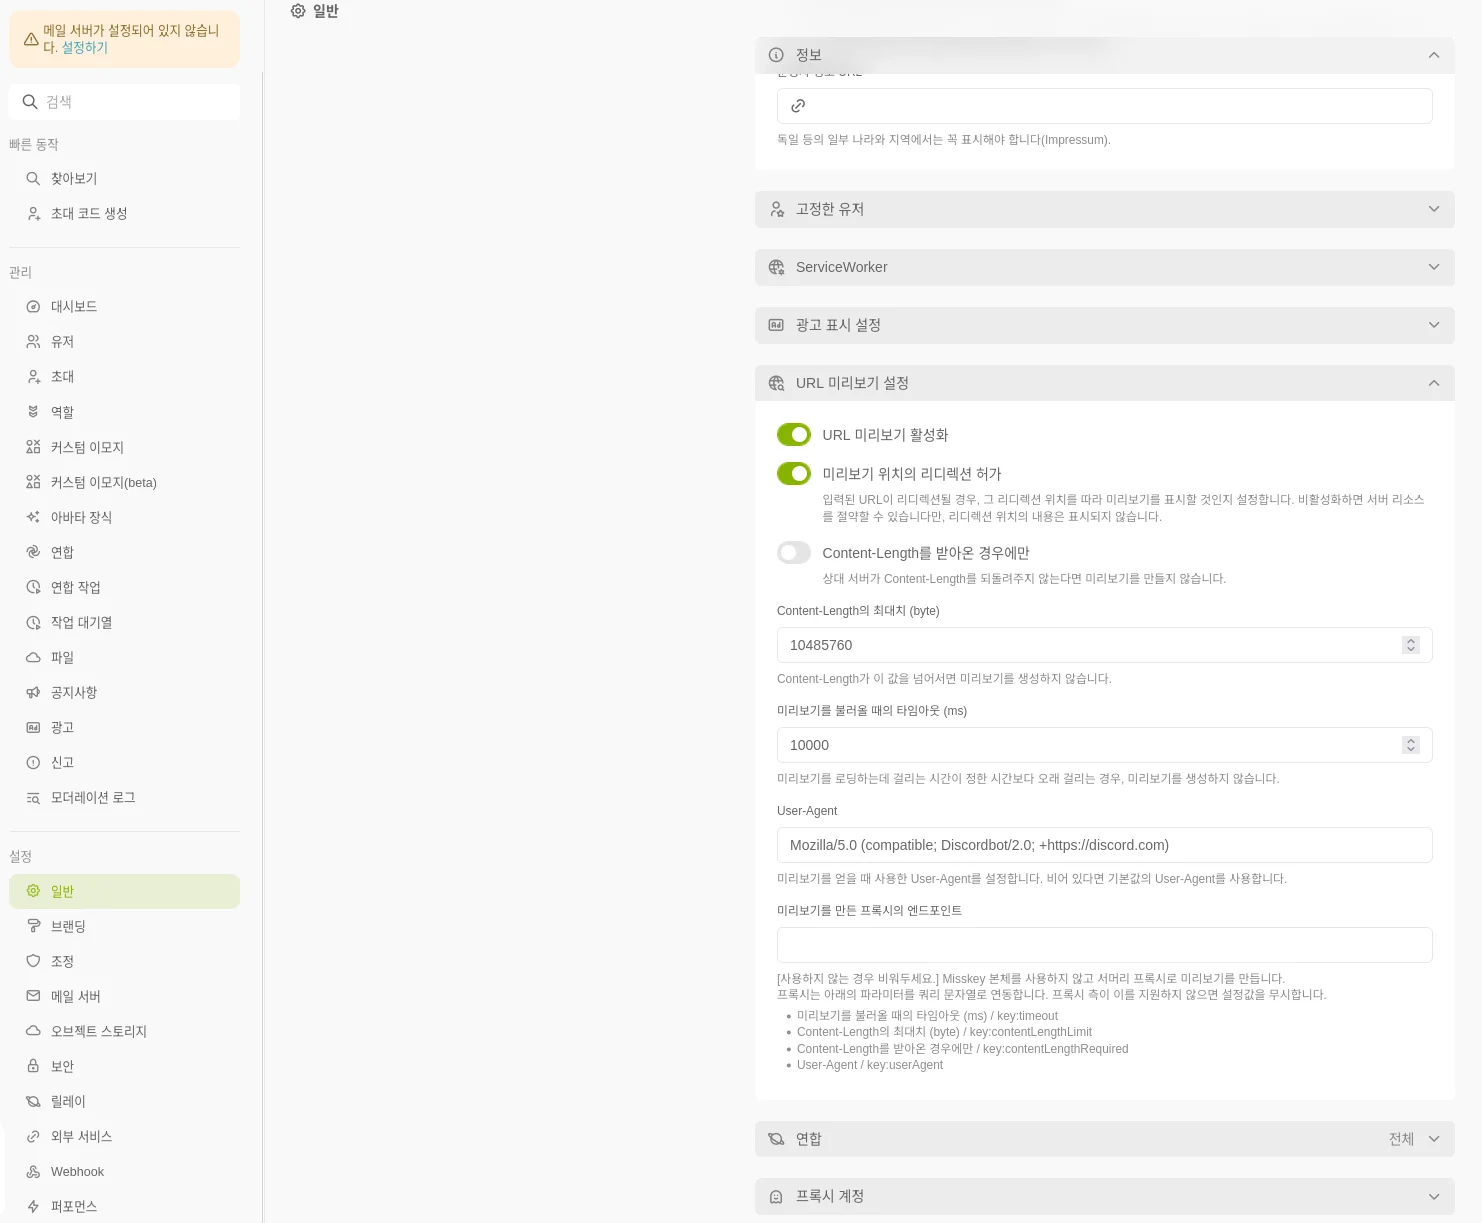Click the User-Agent input field
Image resolution: width=1482 pixels, height=1223 pixels.
pyautogui.click(x=1104, y=845)
